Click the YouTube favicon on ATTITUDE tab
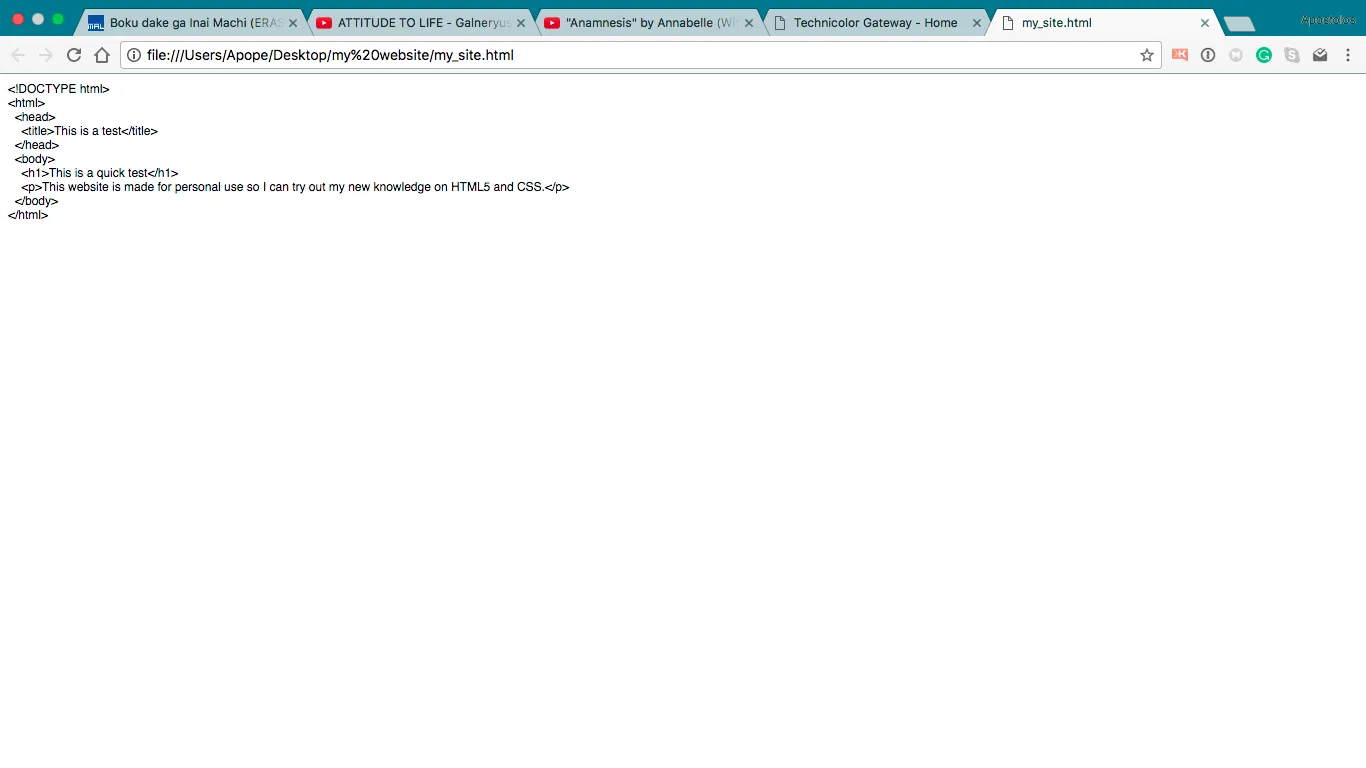 click(324, 23)
